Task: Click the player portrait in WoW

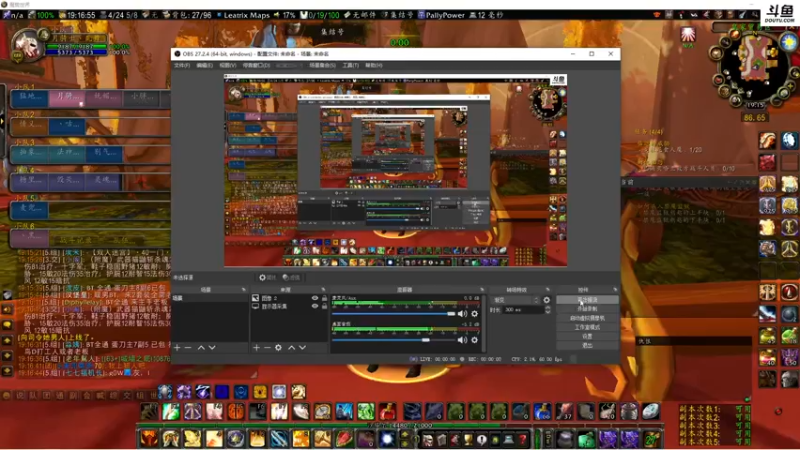Action: click(x=27, y=46)
